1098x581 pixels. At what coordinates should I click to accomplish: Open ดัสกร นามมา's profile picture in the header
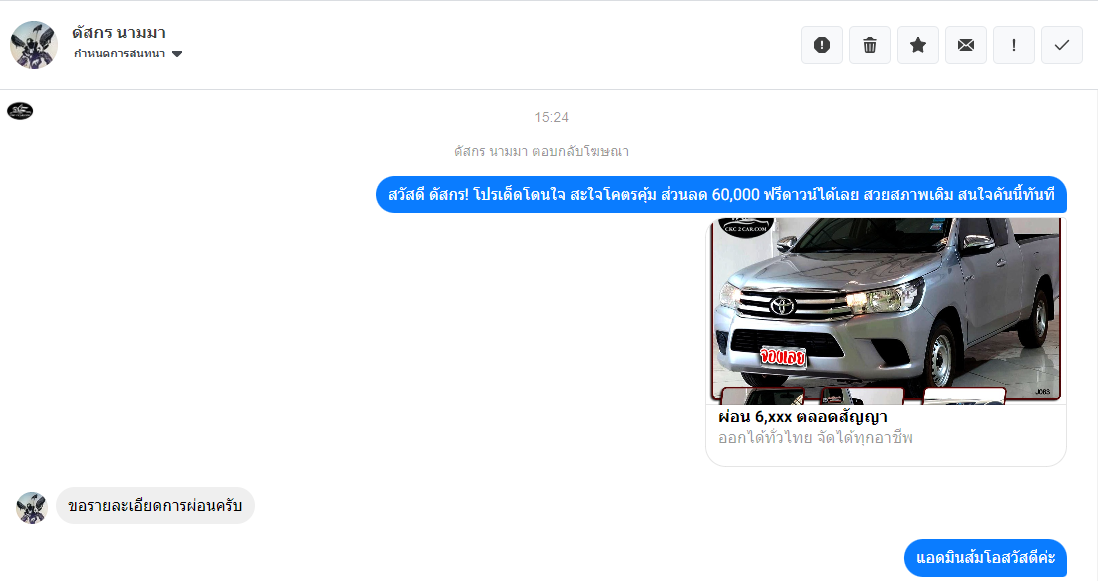pyautogui.click(x=34, y=45)
